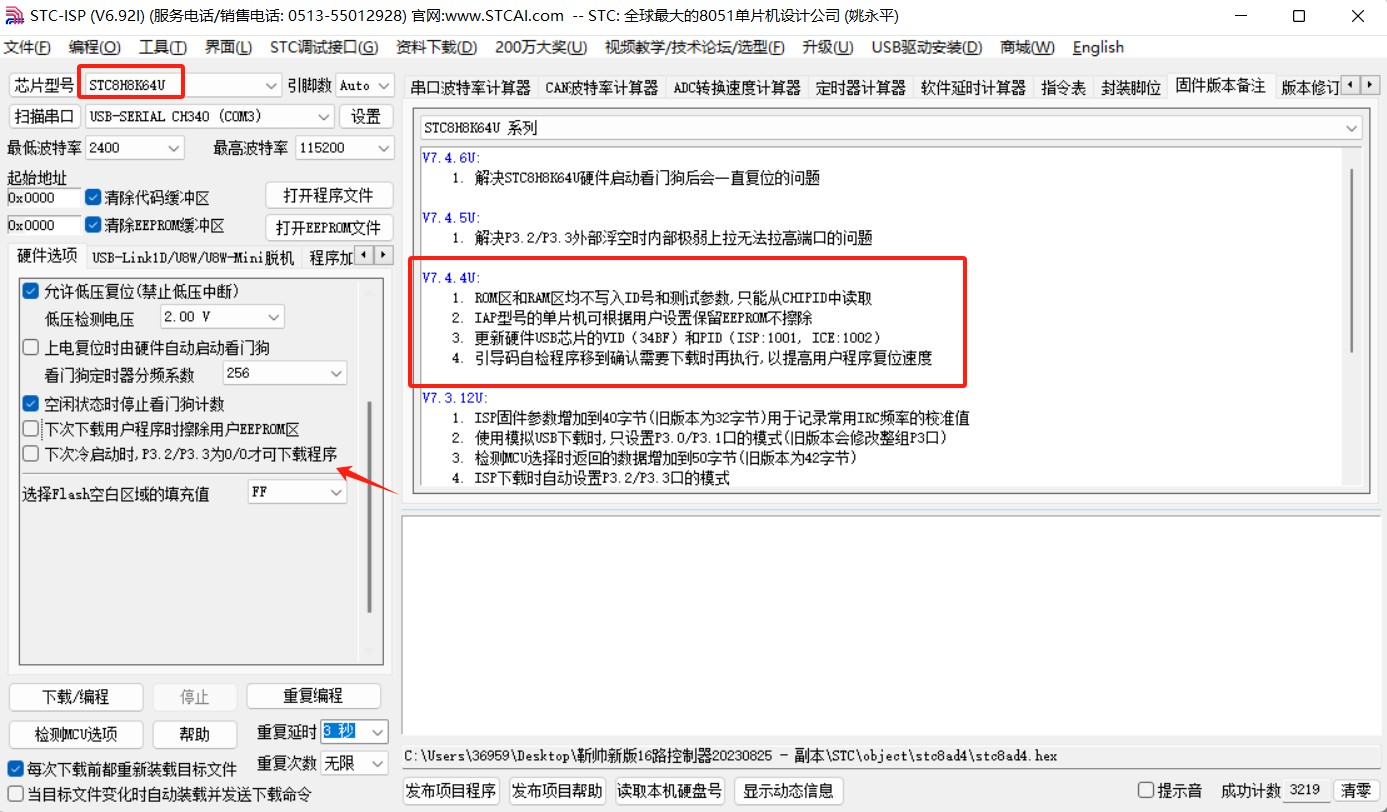Toggle 每次下载前都重新装载目标文件 checkbox

(x=15, y=769)
